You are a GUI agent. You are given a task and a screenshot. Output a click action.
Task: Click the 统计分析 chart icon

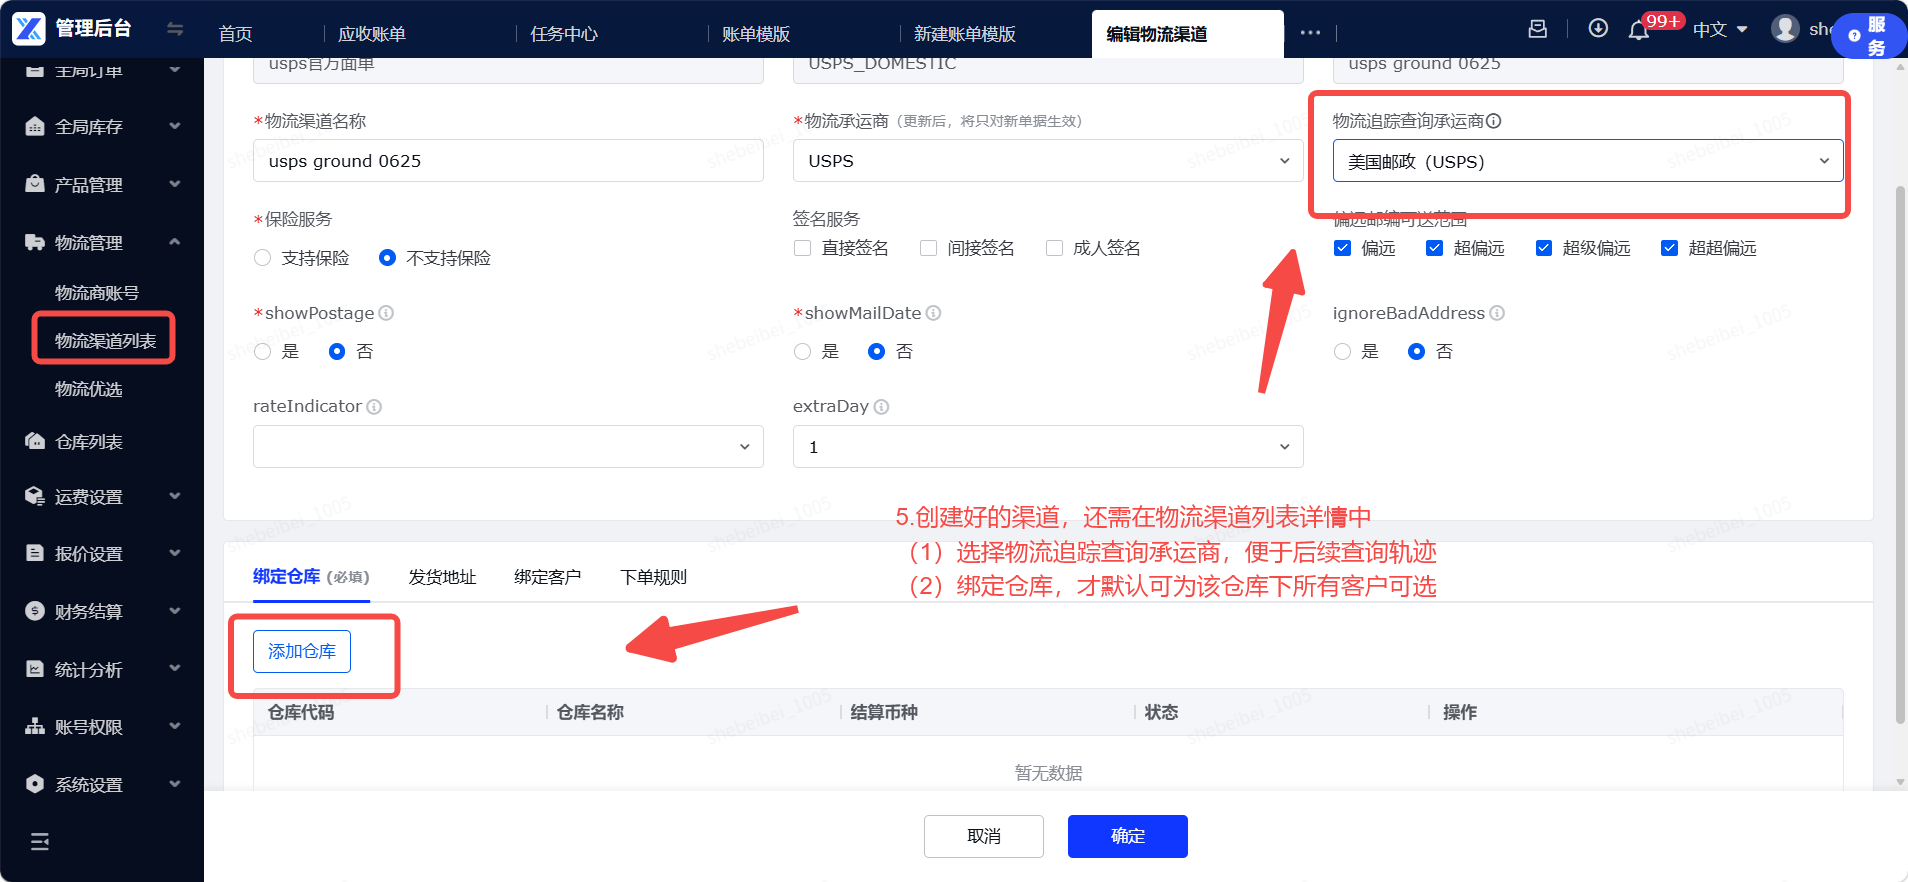coord(35,669)
